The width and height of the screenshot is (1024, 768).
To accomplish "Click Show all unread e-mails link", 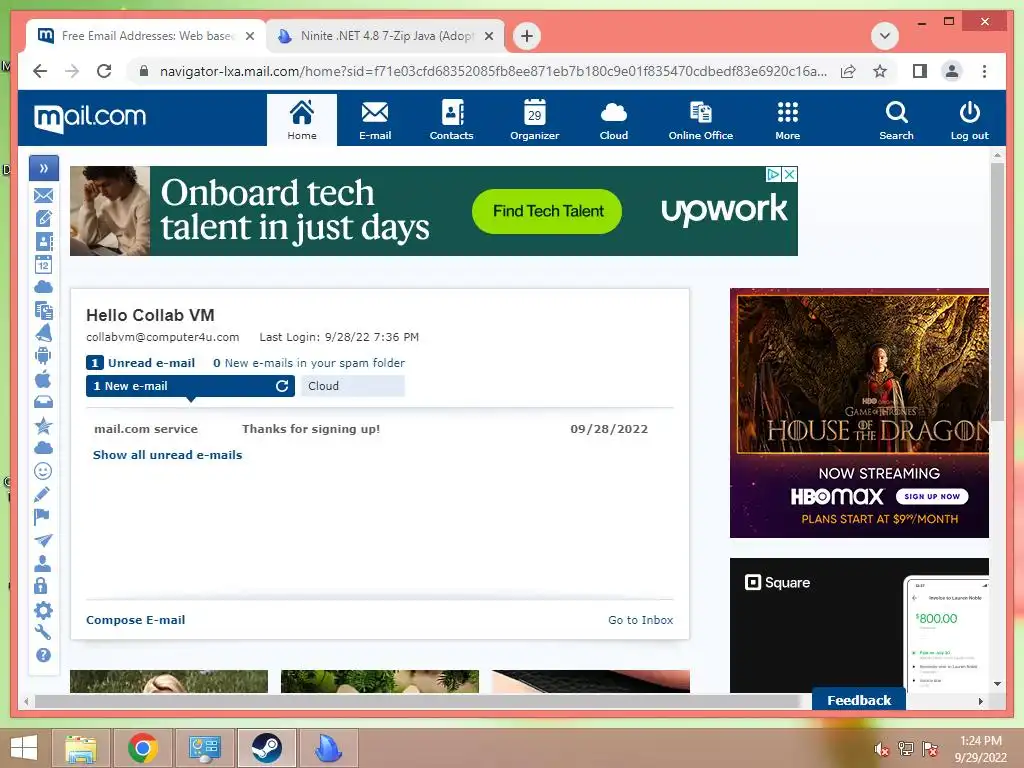I will click(x=167, y=455).
